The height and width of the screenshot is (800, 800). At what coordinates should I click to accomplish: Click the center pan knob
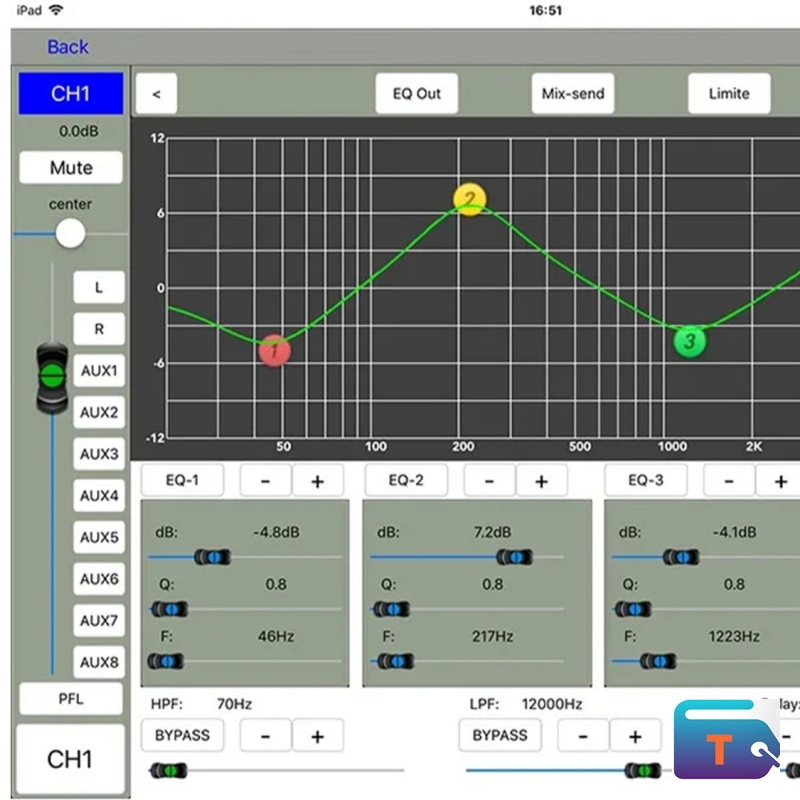70,234
